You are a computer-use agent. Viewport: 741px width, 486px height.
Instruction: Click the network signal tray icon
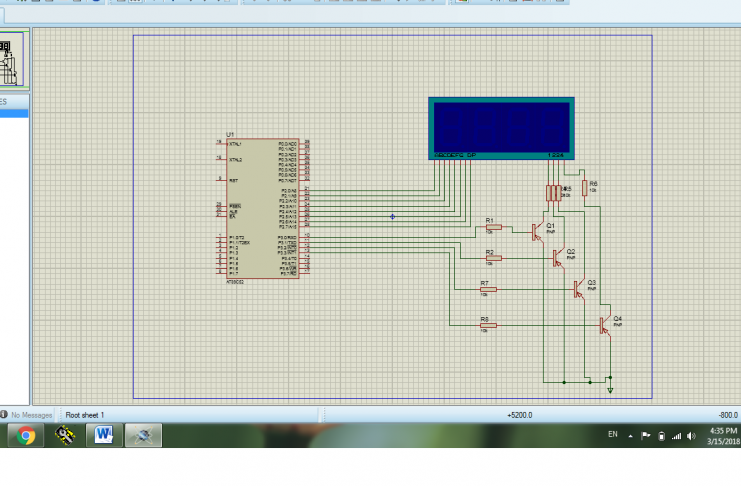coord(676,436)
